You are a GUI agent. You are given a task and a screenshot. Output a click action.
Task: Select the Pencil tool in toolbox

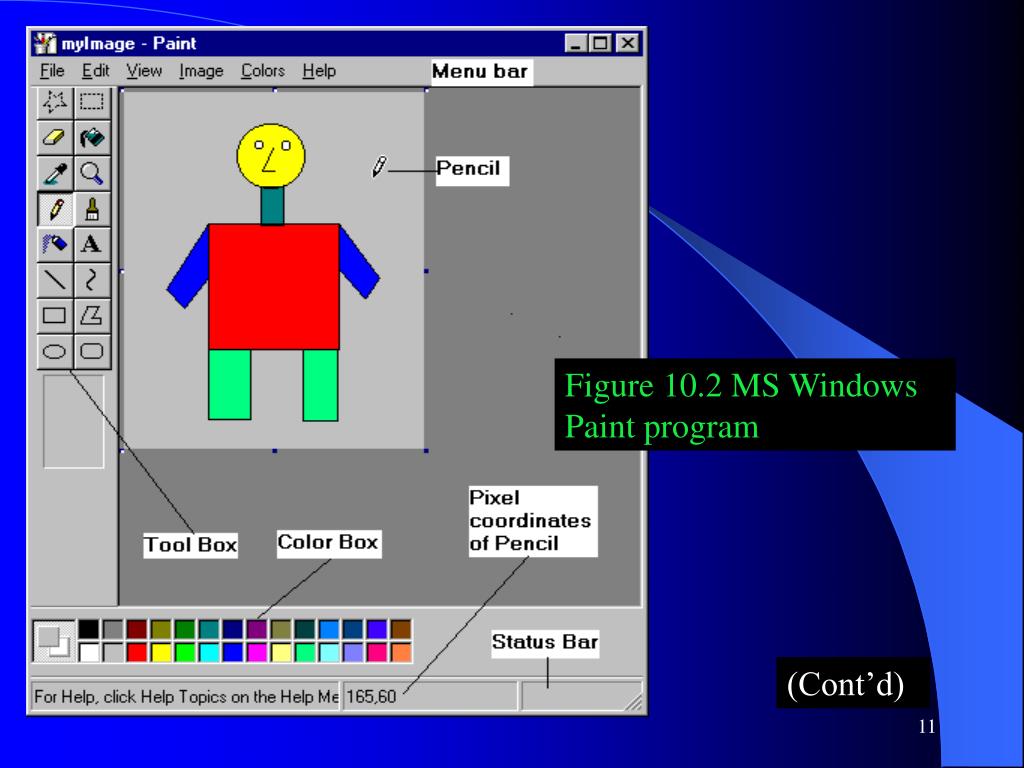55,209
